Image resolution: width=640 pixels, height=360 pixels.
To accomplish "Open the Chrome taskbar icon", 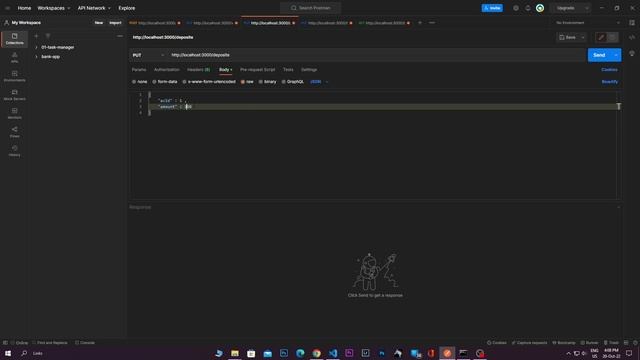I will (x=316, y=353).
